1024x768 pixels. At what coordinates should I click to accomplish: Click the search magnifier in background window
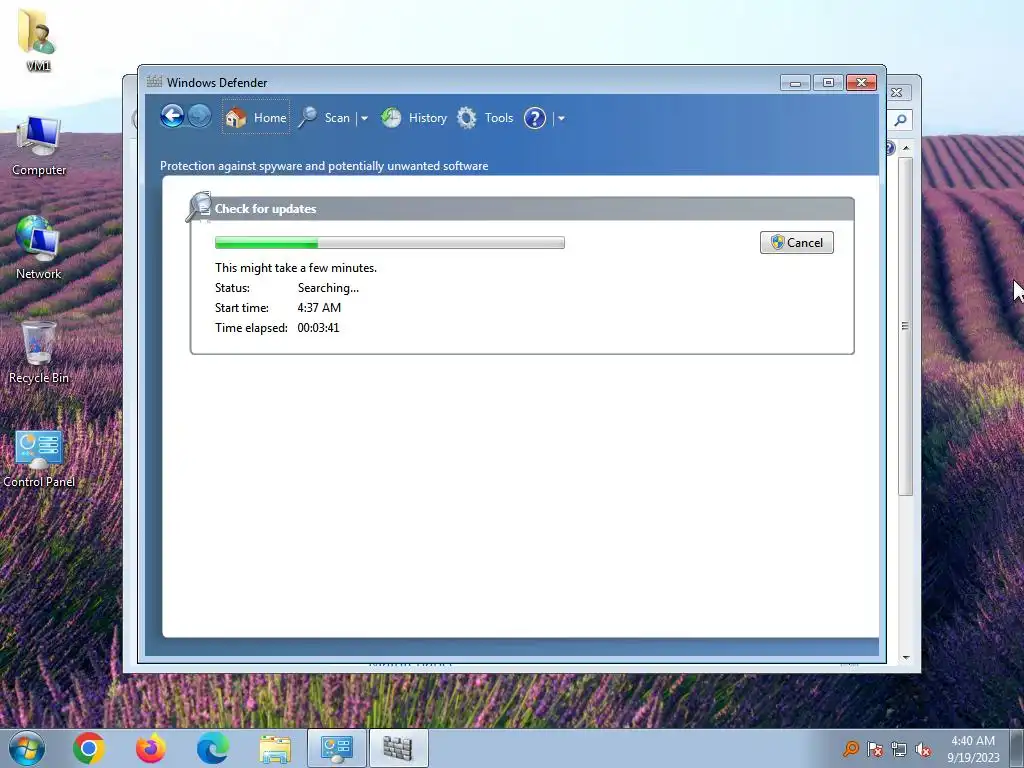coord(900,120)
